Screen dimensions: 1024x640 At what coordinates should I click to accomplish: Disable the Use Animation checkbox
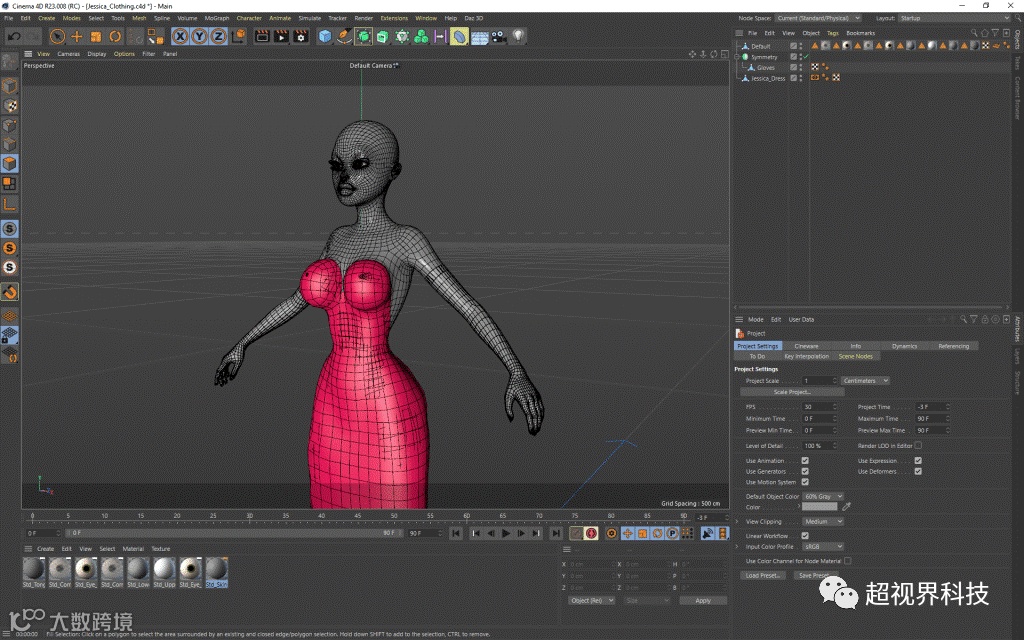coord(805,461)
